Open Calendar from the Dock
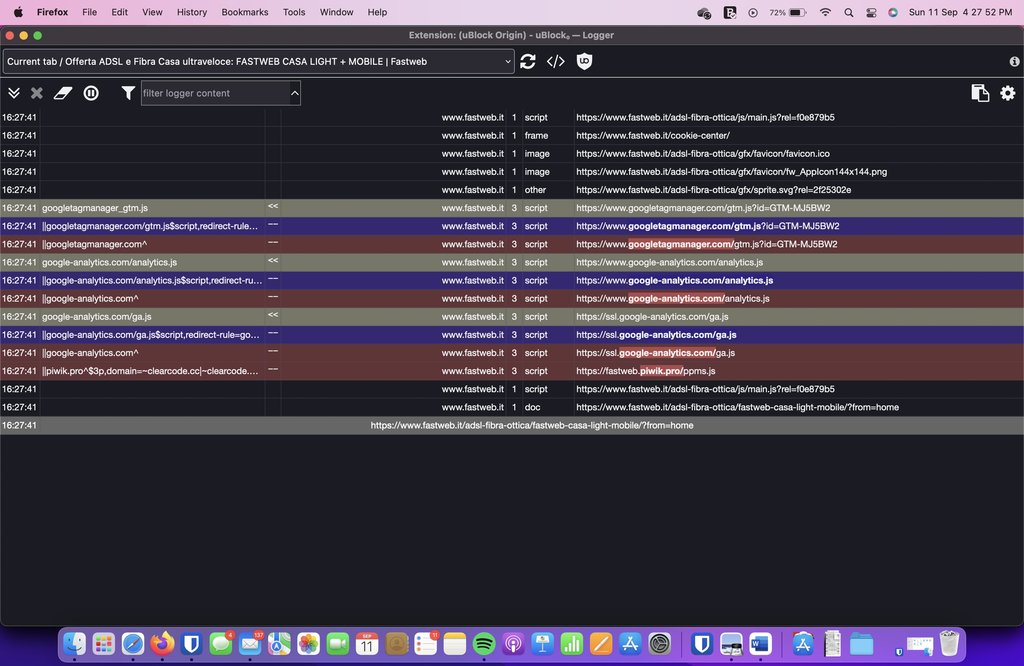The width and height of the screenshot is (1024, 666). tap(367, 644)
